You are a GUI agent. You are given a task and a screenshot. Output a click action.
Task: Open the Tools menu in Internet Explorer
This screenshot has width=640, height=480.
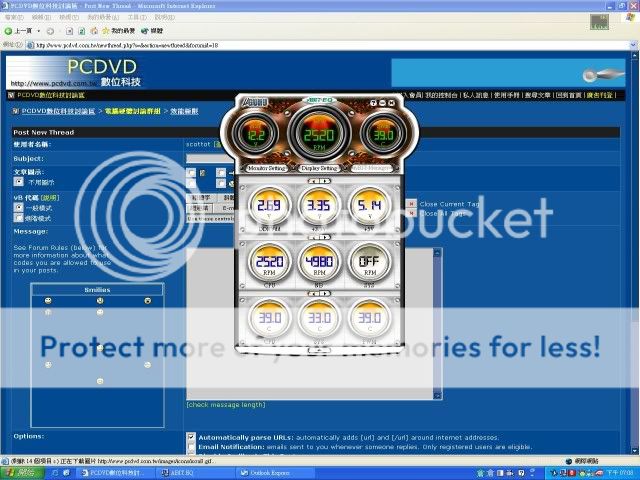(x=137, y=18)
